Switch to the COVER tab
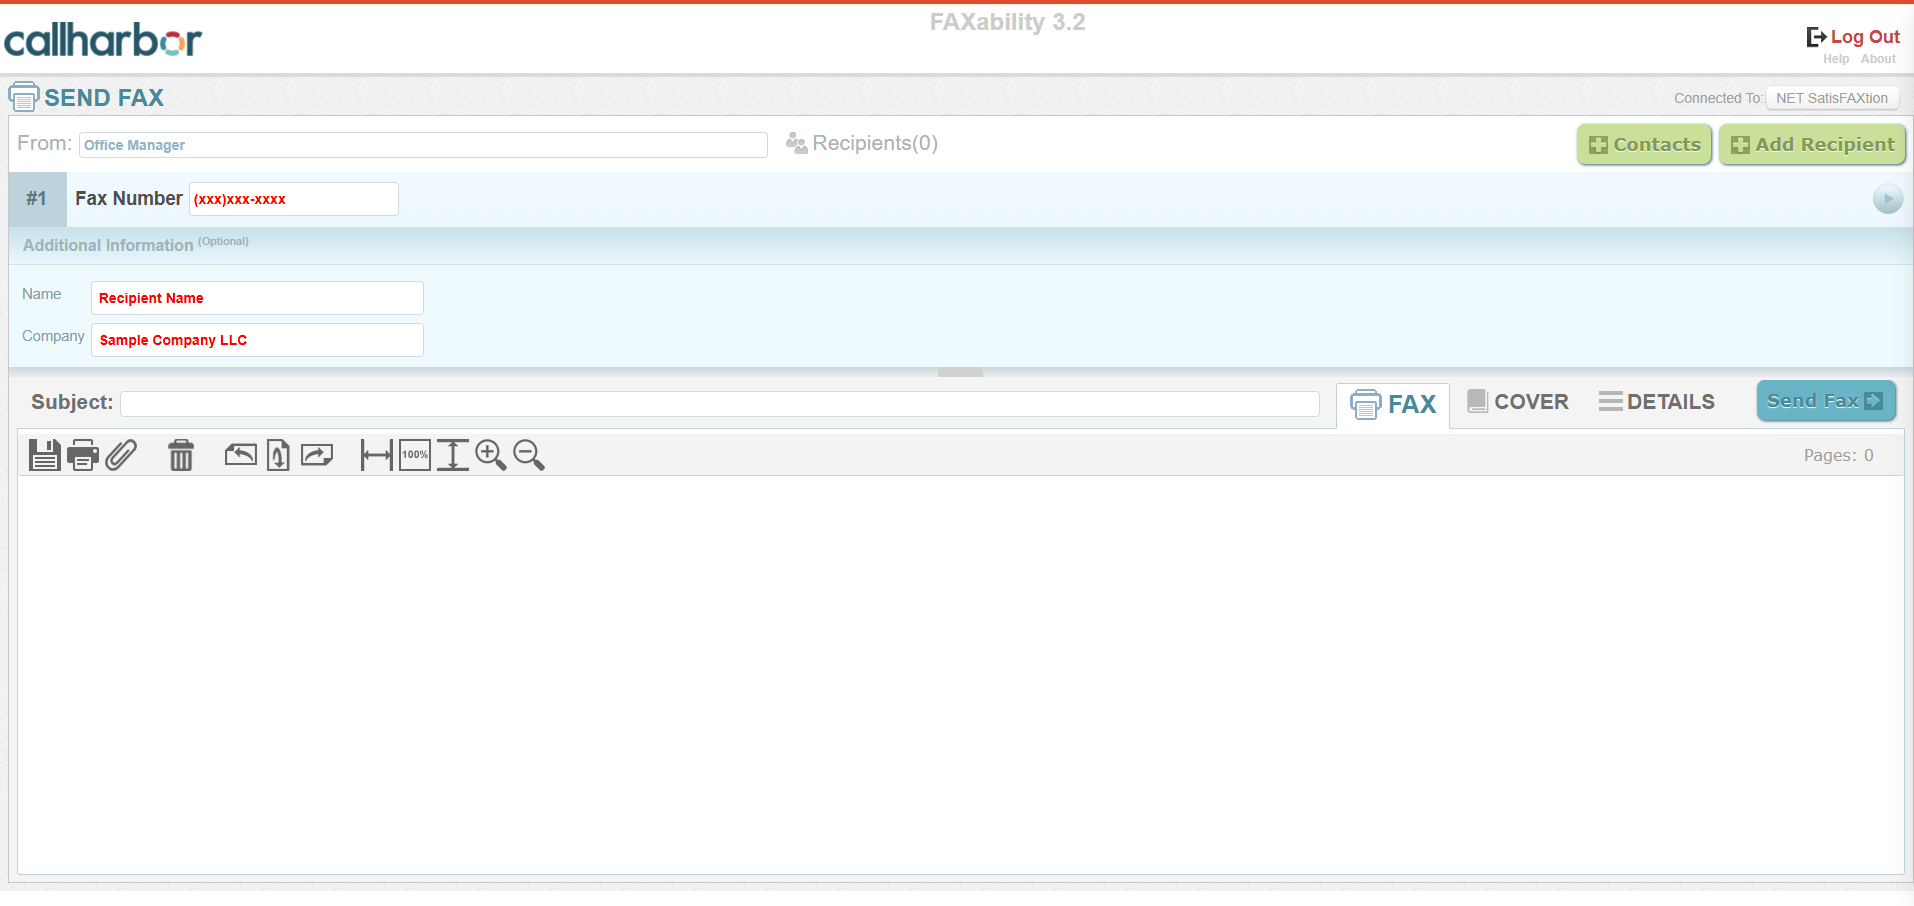Image resolution: width=1914 pixels, height=906 pixels. (1518, 402)
